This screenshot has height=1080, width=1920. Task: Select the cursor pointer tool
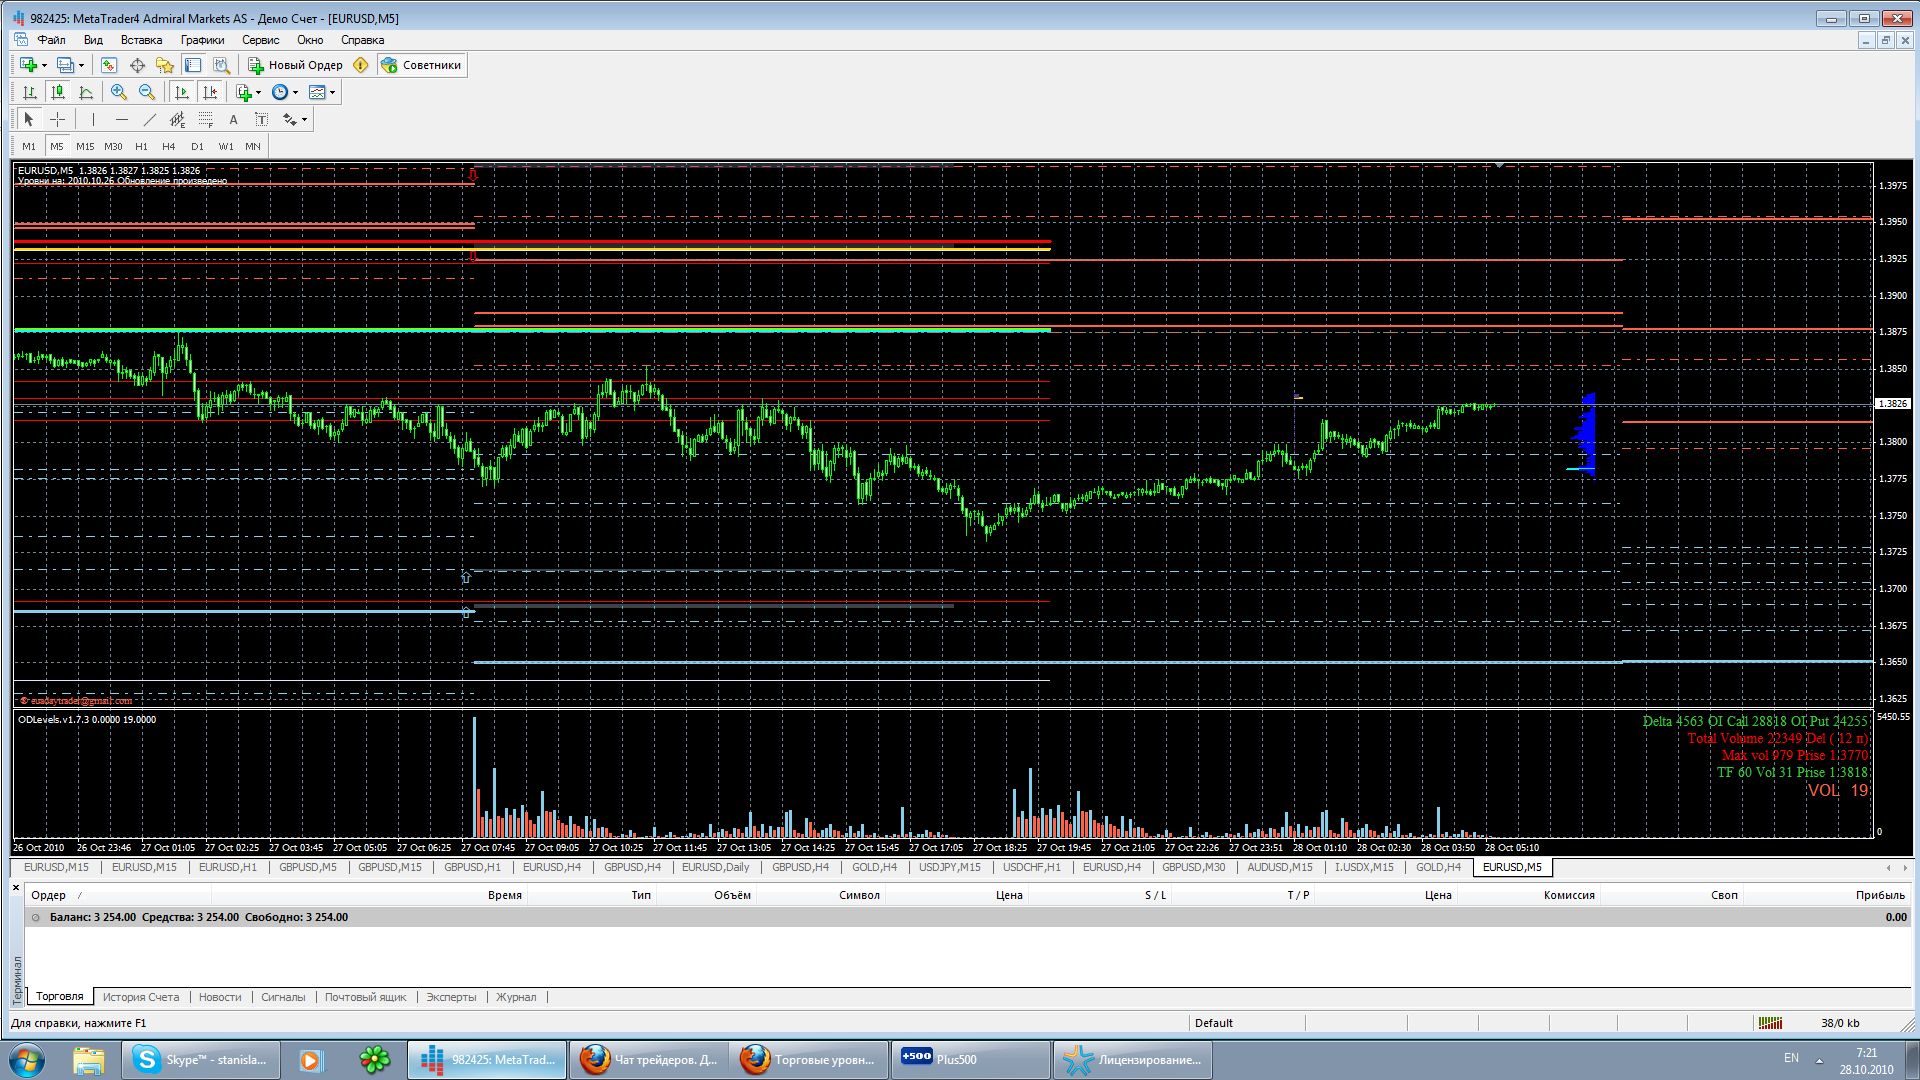pyautogui.click(x=29, y=119)
